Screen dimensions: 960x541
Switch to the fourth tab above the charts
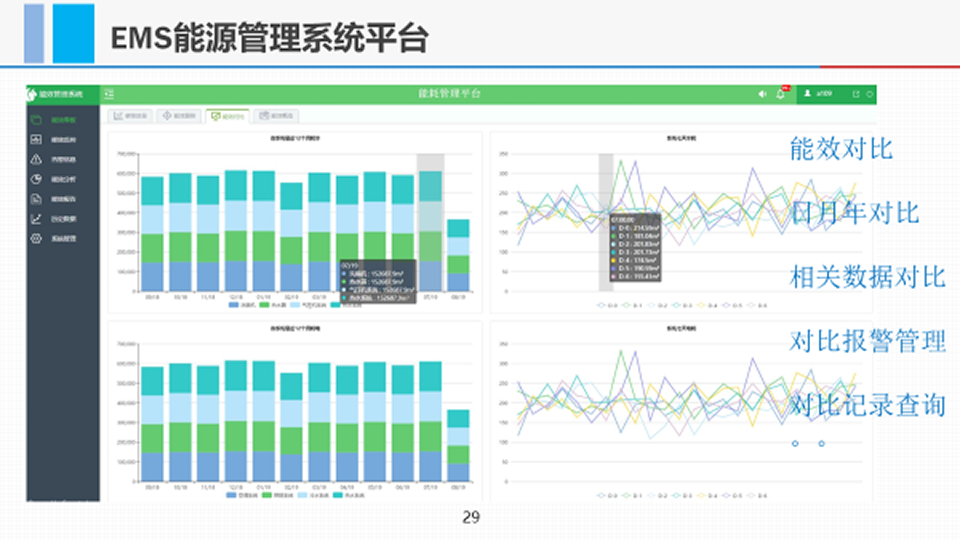click(x=275, y=116)
